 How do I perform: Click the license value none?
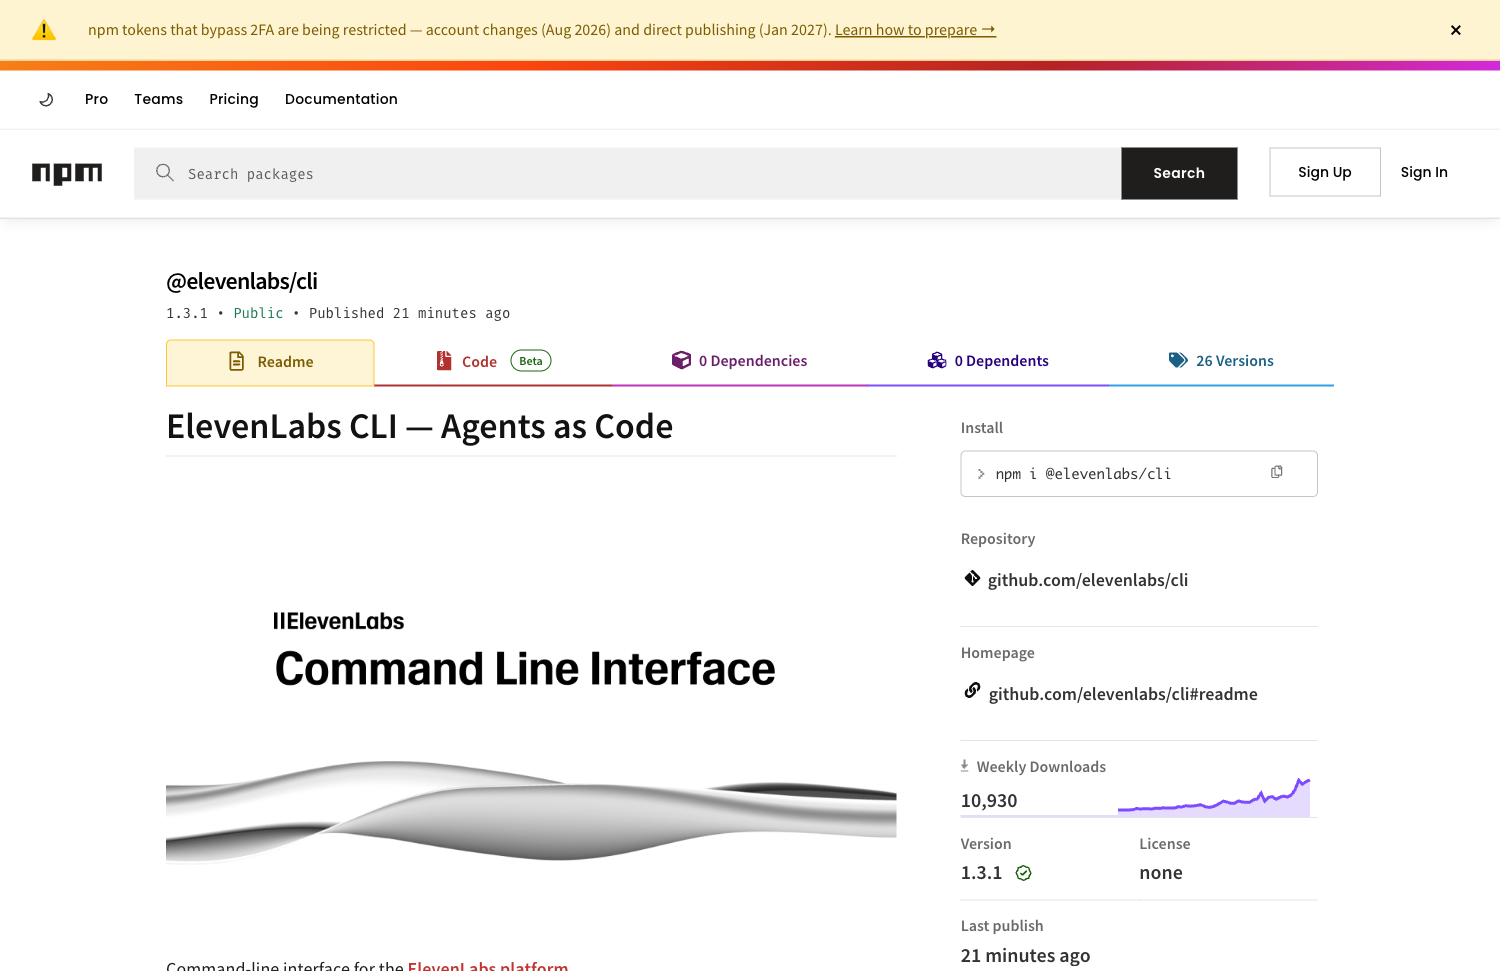point(1161,873)
